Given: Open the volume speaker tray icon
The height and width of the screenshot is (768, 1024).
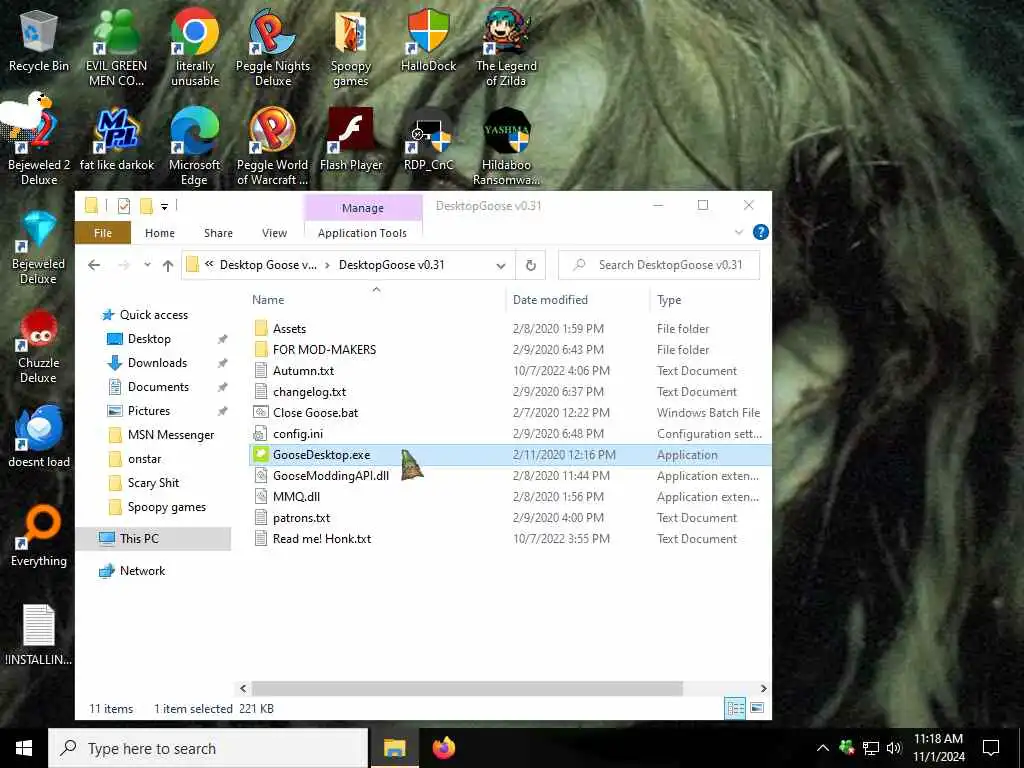Looking at the screenshot, I should coord(894,748).
